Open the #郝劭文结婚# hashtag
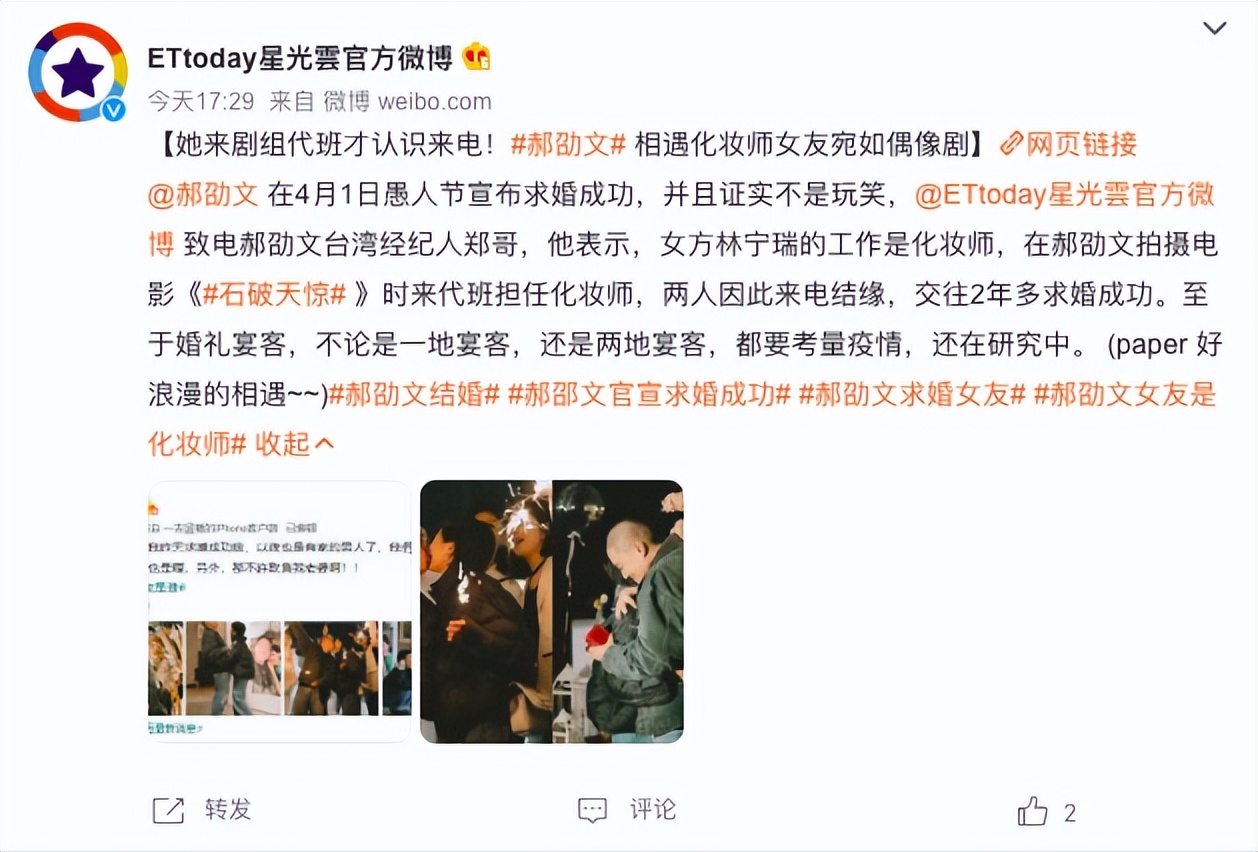Screen dimensions: 1258x852 pyautogui.click(x=414, y=394)
